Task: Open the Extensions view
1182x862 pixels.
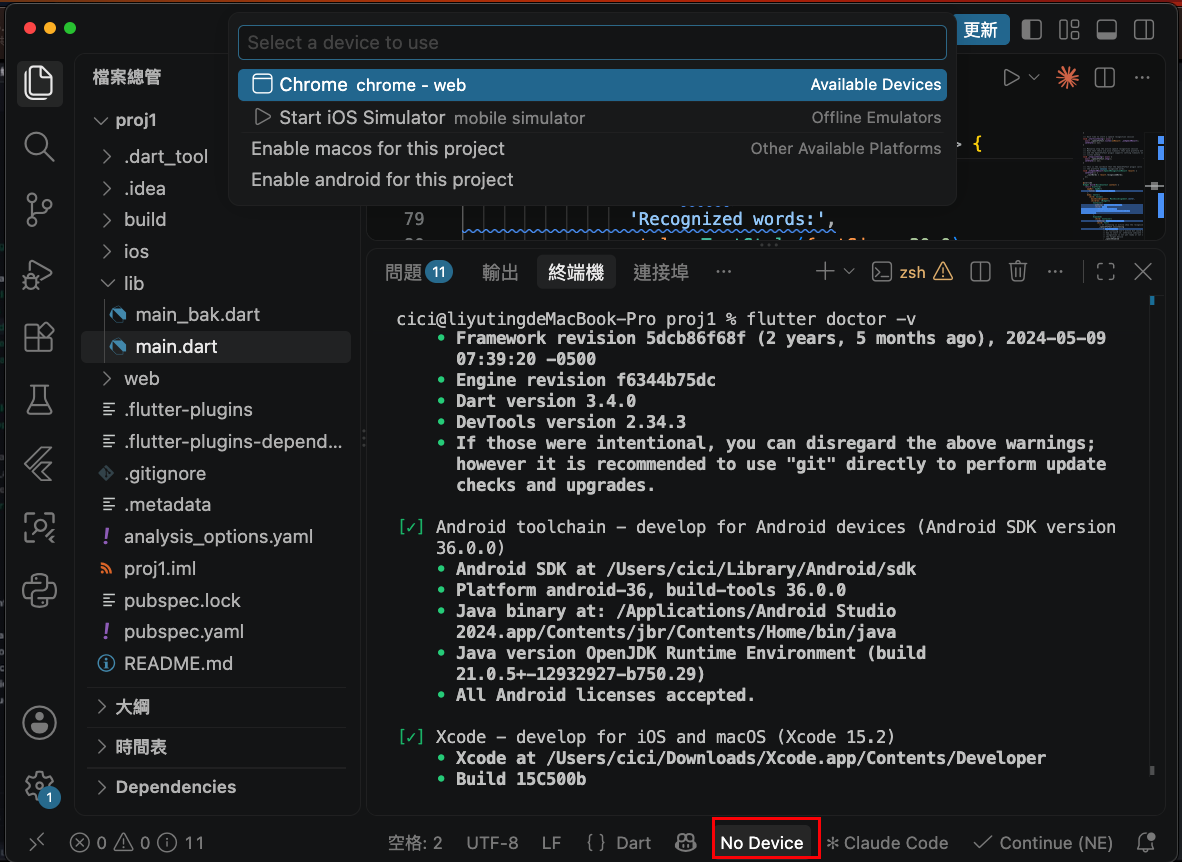Action: tap(38, 337)
